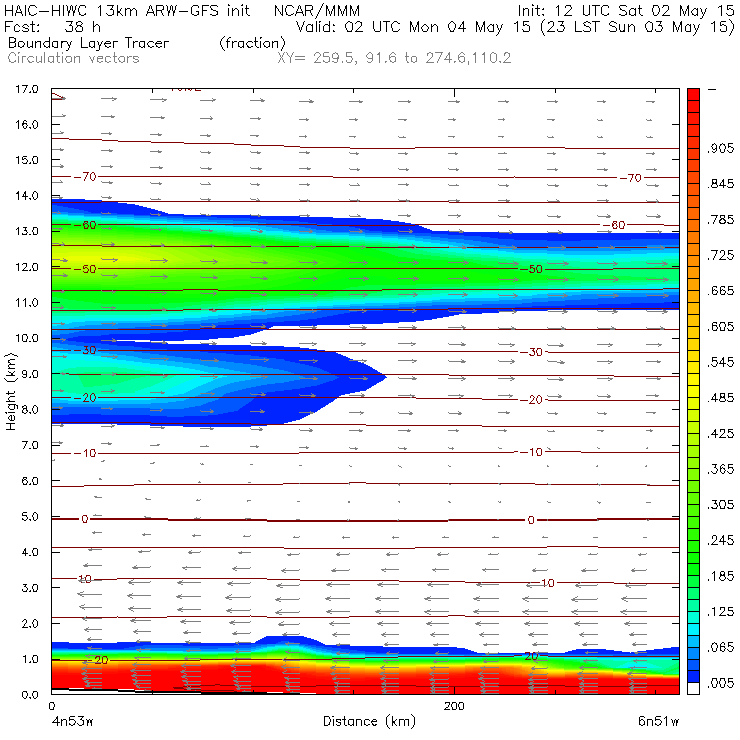Click the '.485' colorbar value
The image size is (740, 740).
click(x=721, y=398)
